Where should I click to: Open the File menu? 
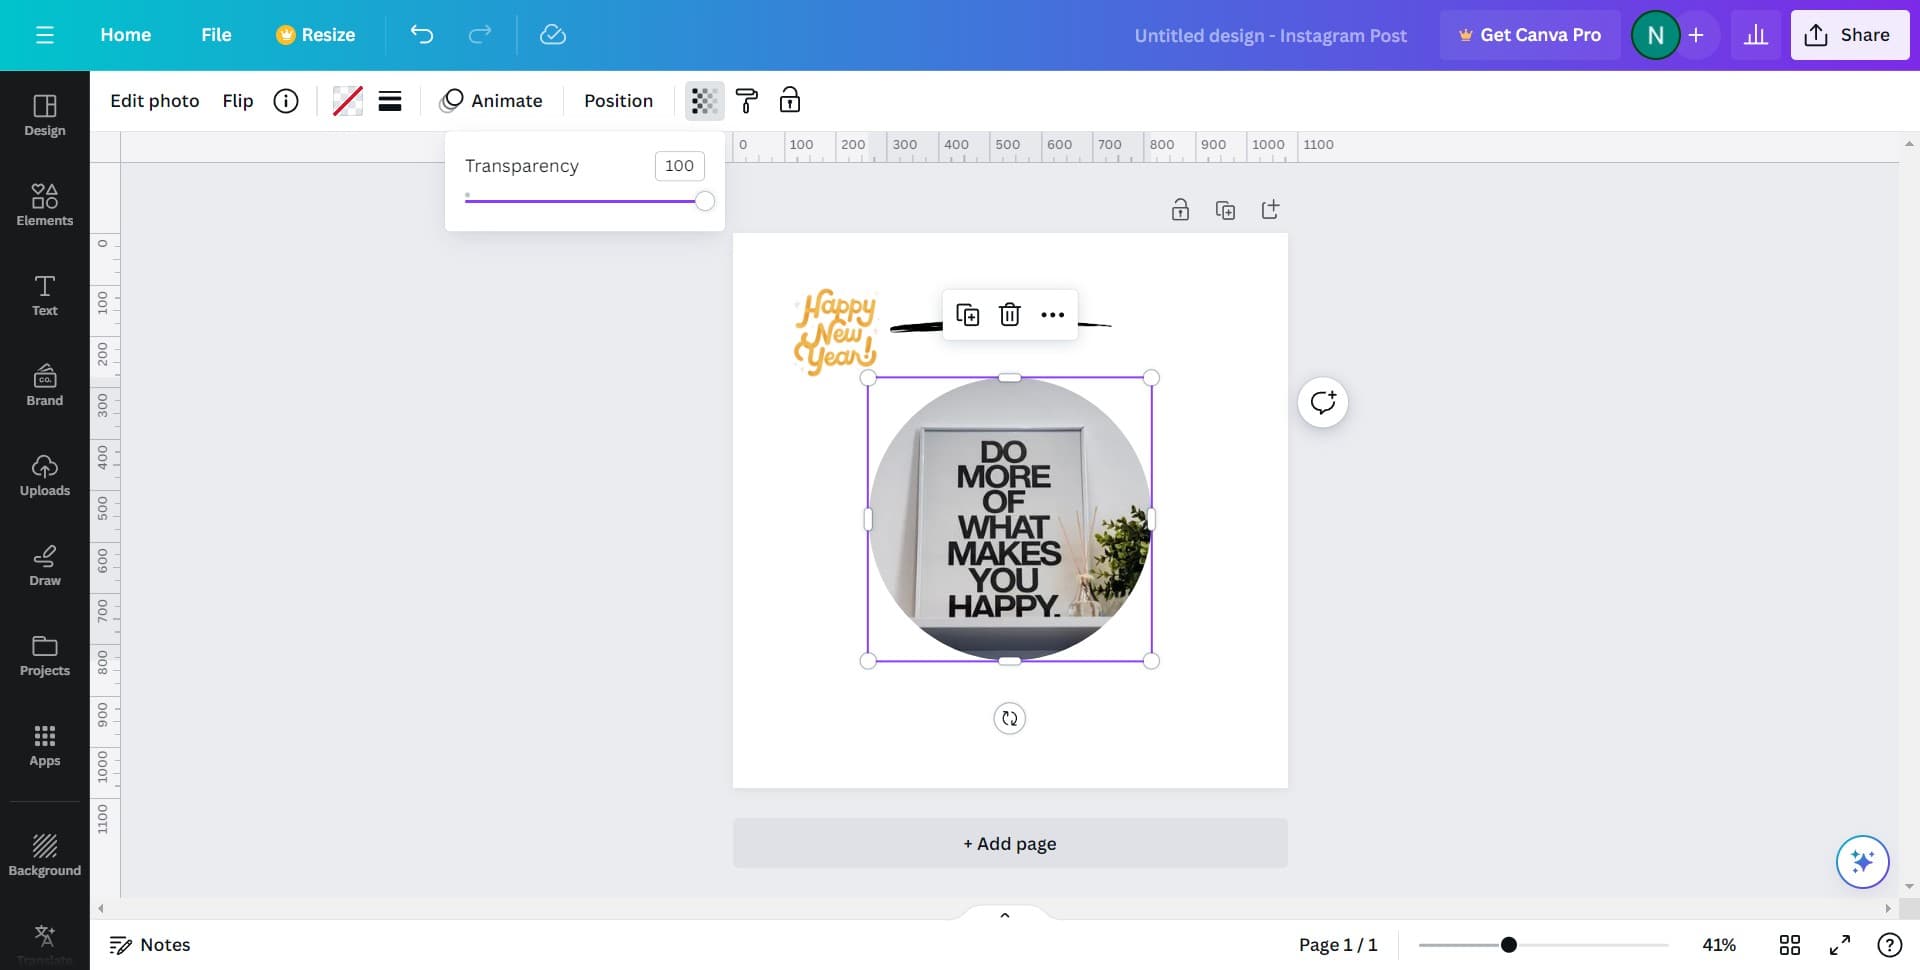pos(216,35)
